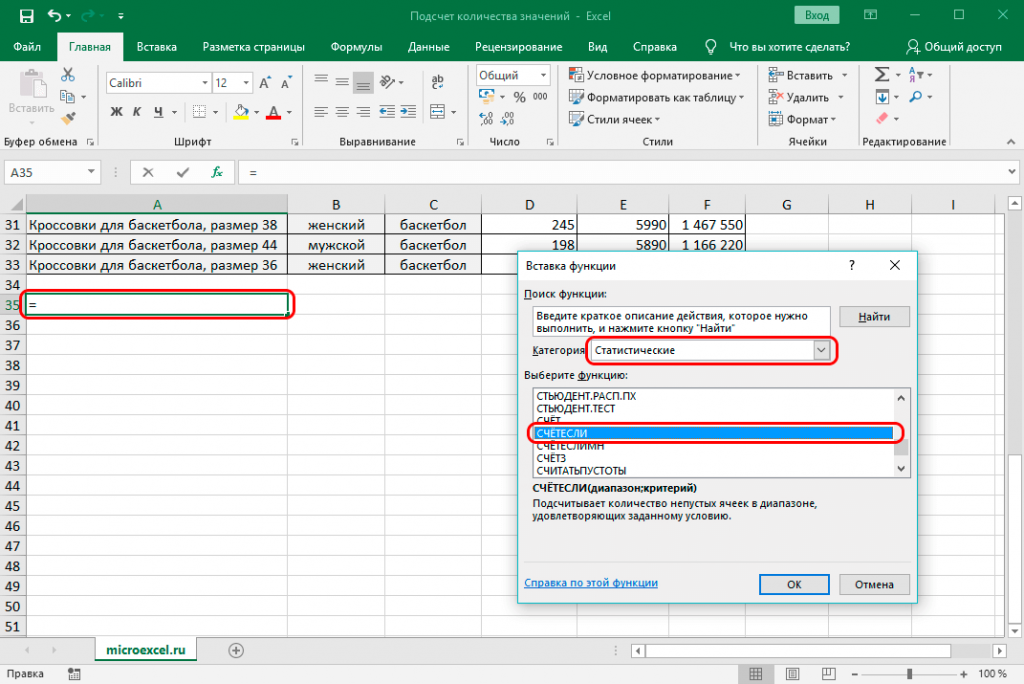Open the Справка по этой функции link

coord(591,583)
